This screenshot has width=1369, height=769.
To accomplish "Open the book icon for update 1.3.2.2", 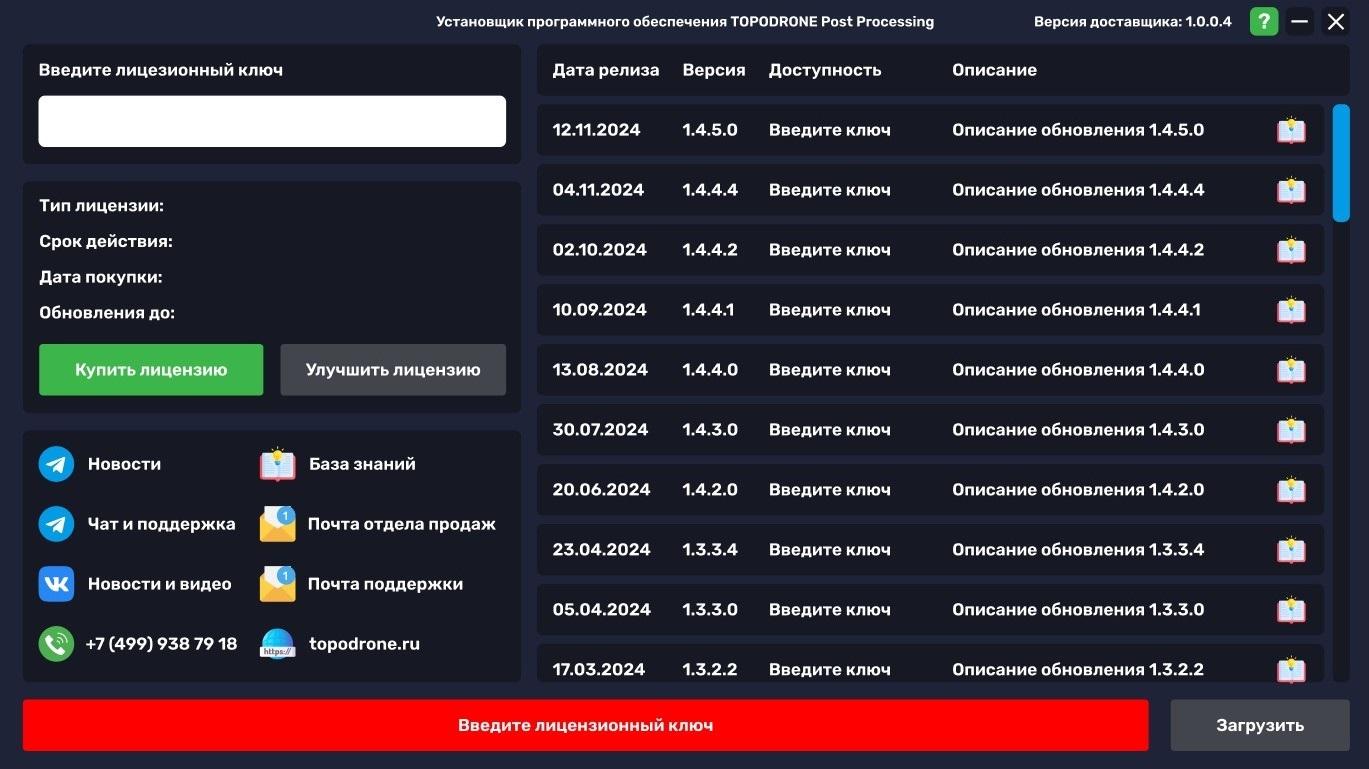I will [1291, 669].
